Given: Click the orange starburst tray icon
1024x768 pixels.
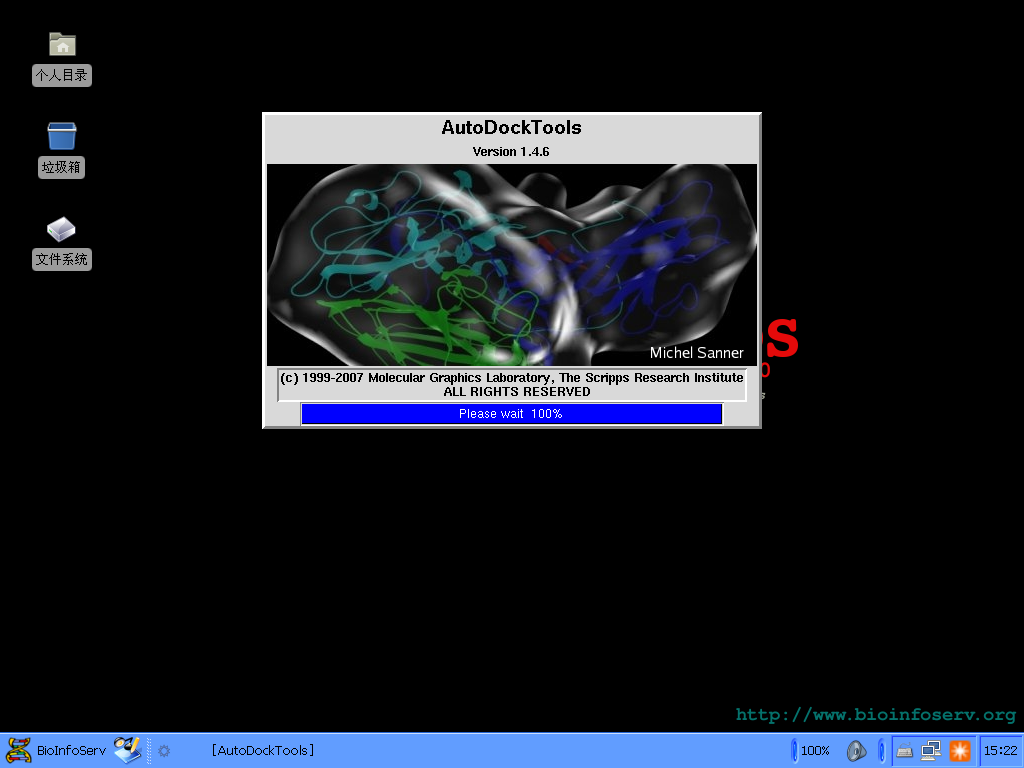Looking at the screenshot, I should [x=959, y=751].
